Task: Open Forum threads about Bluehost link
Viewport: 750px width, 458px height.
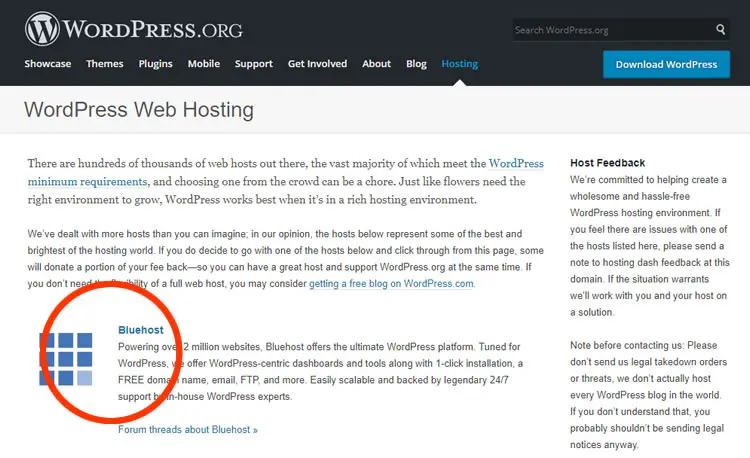Action: pos(187,429)
